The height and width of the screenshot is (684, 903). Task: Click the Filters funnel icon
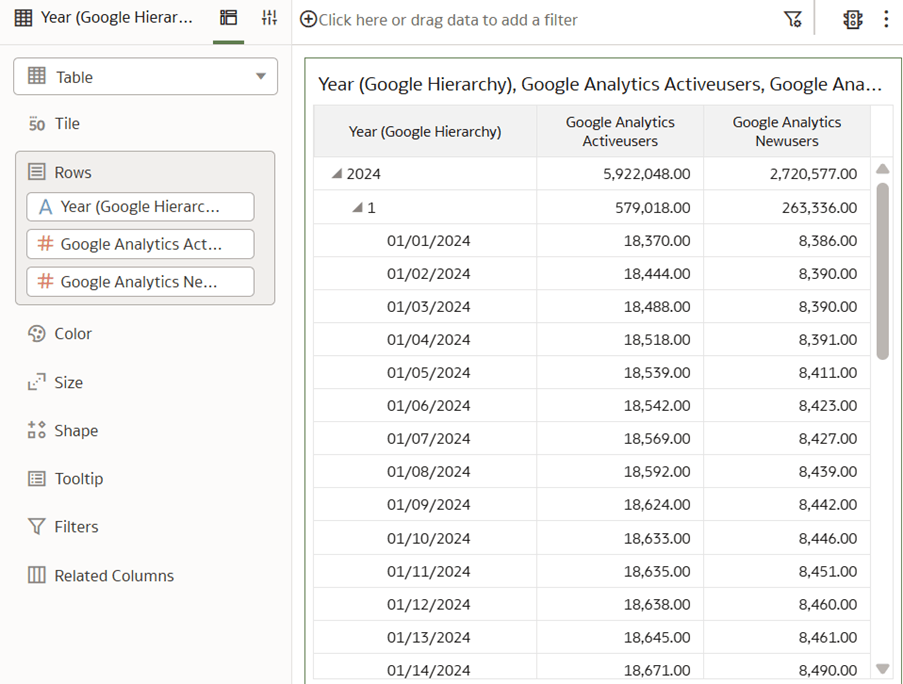pos(37,526)
